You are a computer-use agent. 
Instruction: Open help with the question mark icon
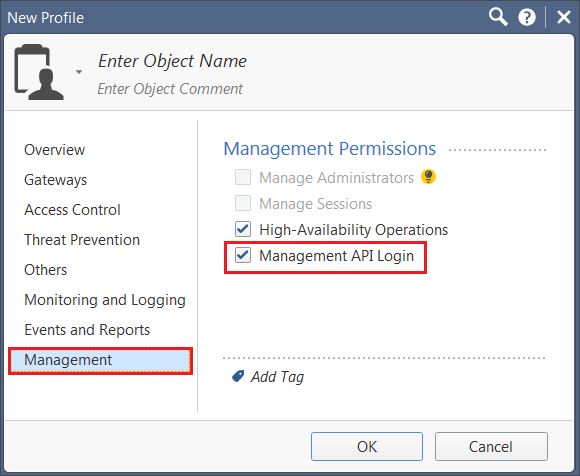[527, 17]
